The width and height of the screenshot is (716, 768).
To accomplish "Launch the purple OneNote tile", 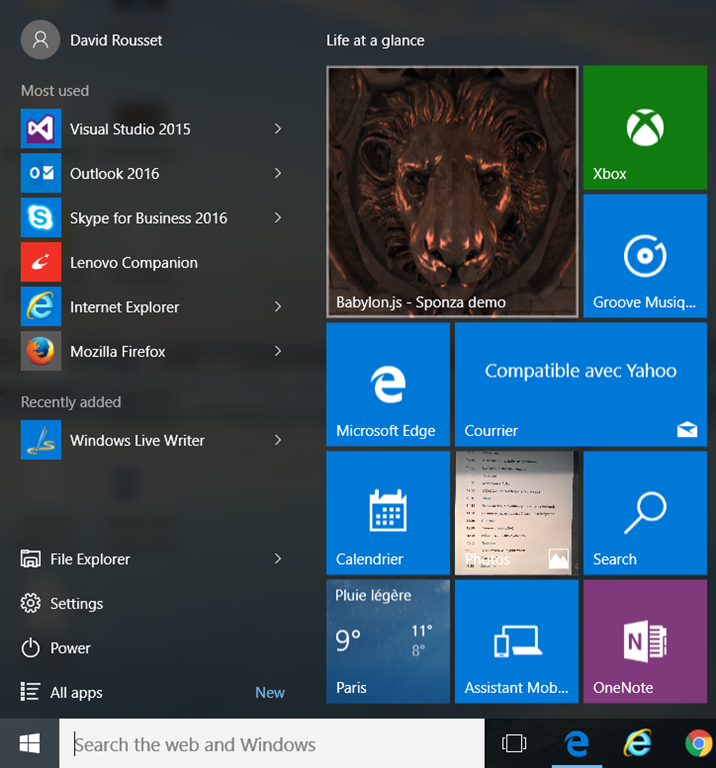I will coord(645,642).
